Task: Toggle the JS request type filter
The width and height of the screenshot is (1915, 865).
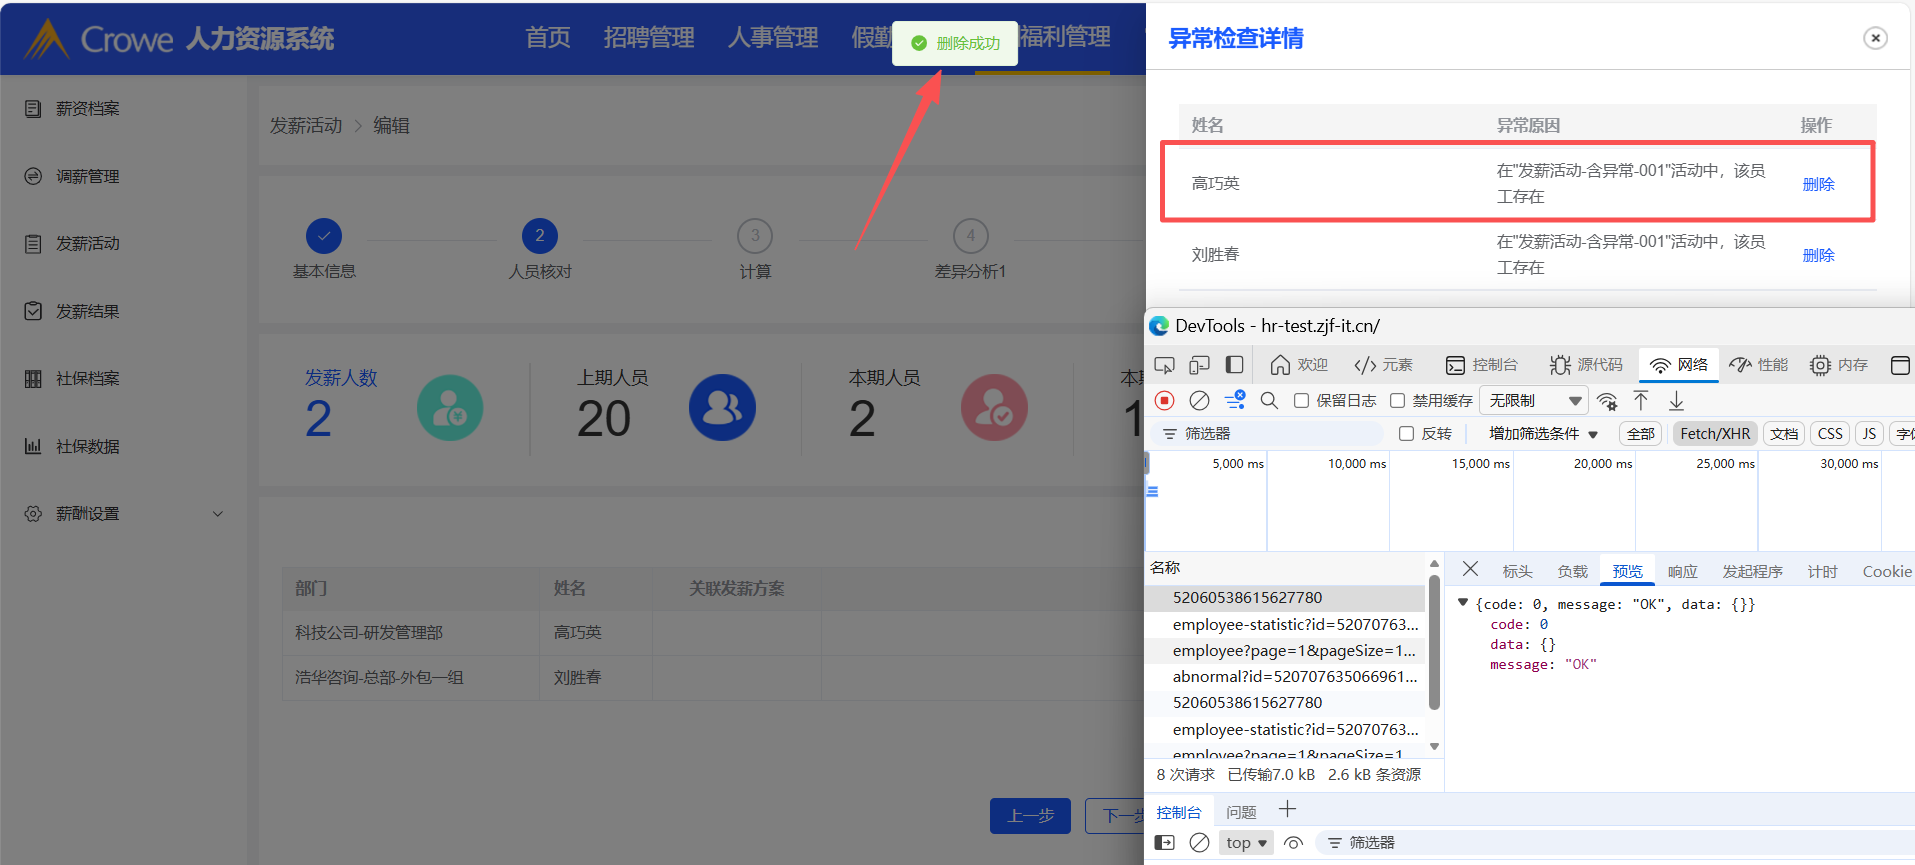Action: (1869, 434)
